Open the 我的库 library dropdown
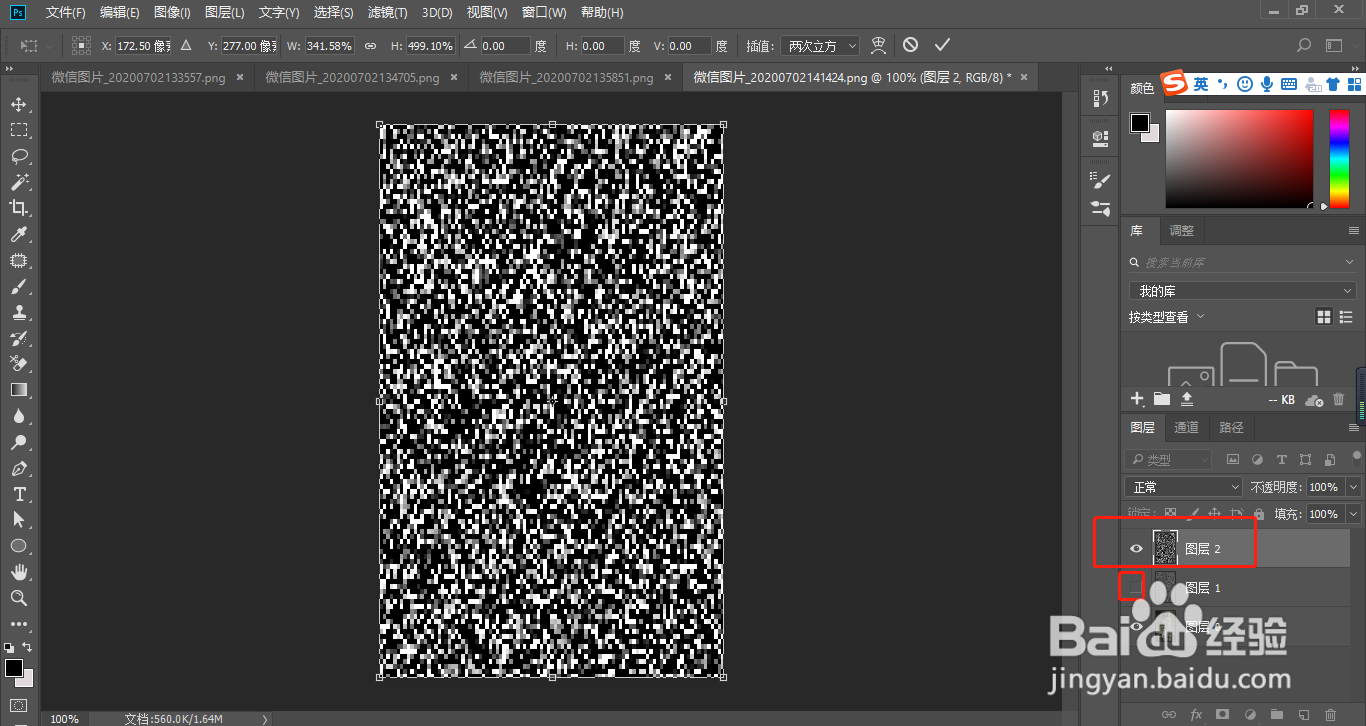The width and height of the screenshot is (1366, 726). coord(1242,291)
